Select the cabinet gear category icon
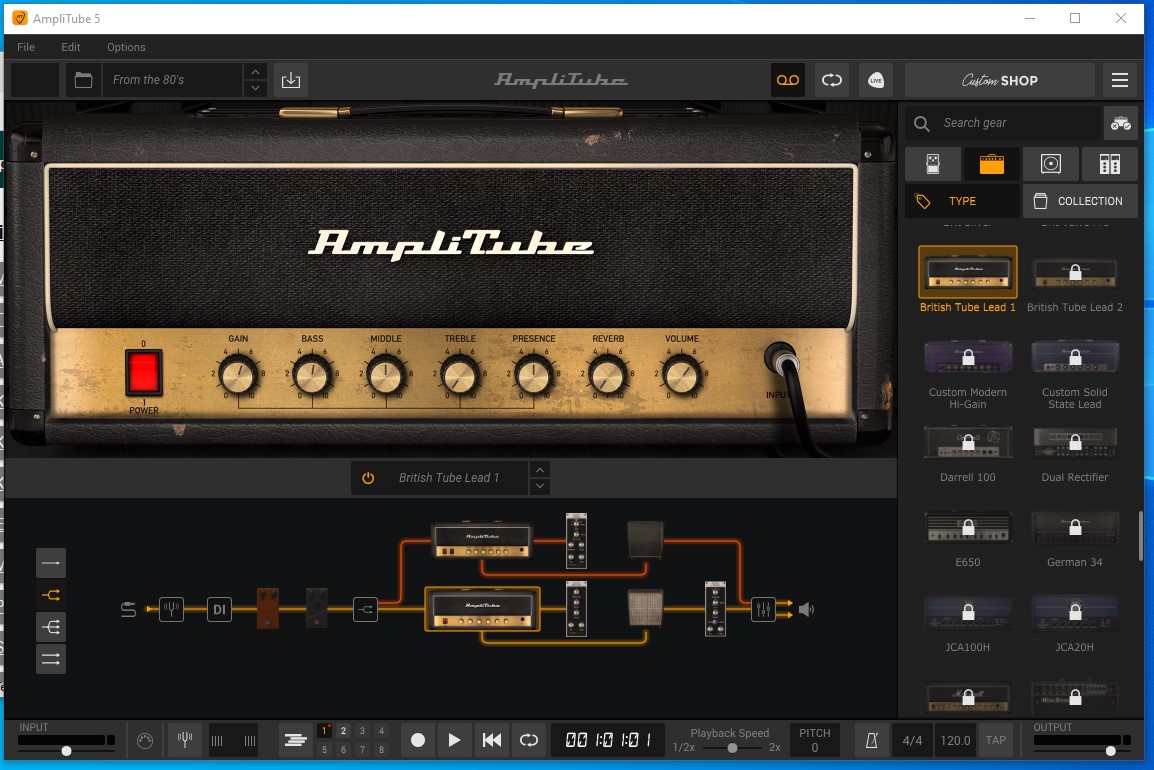 [x=1050, y=164]
